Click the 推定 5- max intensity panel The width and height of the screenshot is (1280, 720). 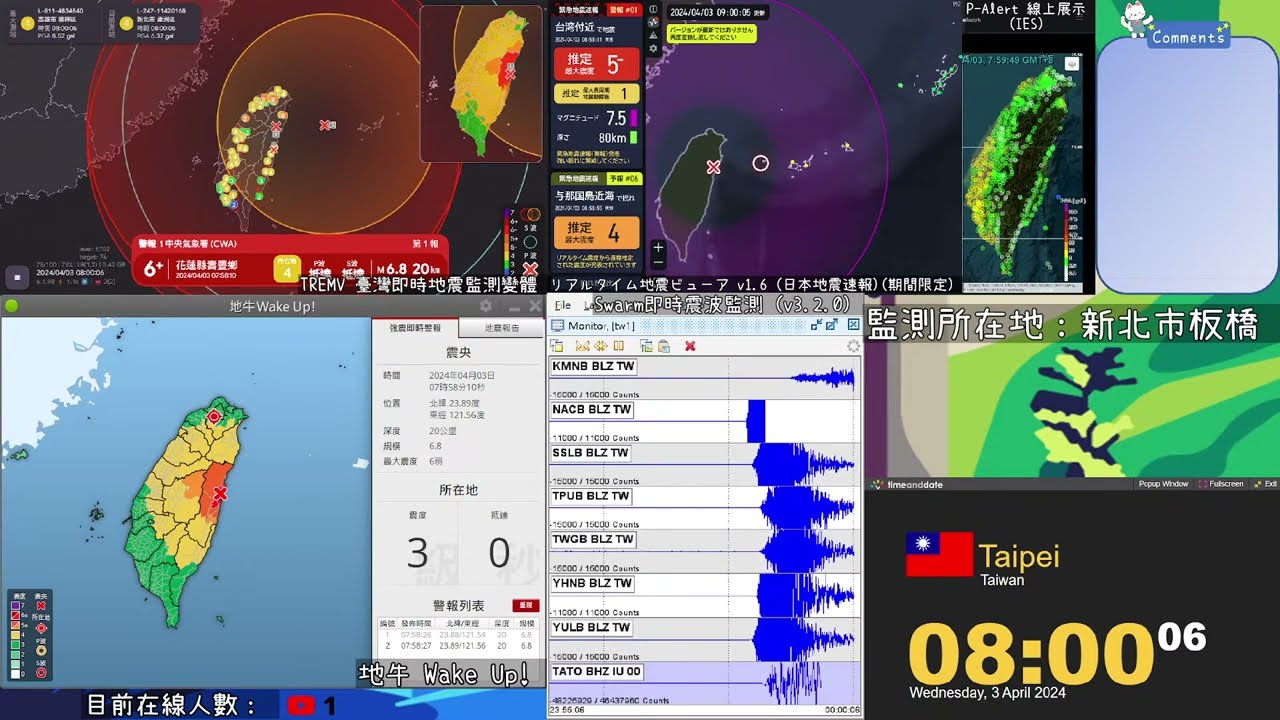(597, 64)
